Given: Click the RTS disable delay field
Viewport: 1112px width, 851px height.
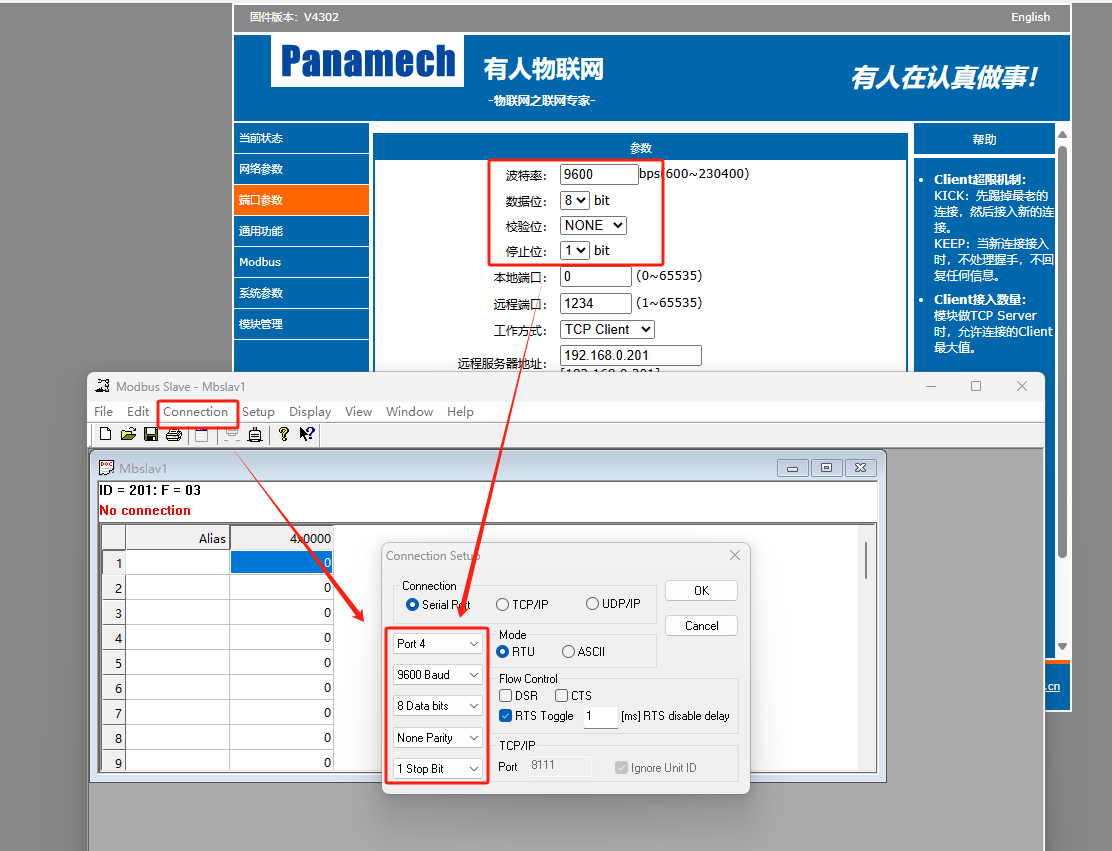Looking at the screenshot, I should 600,716.
